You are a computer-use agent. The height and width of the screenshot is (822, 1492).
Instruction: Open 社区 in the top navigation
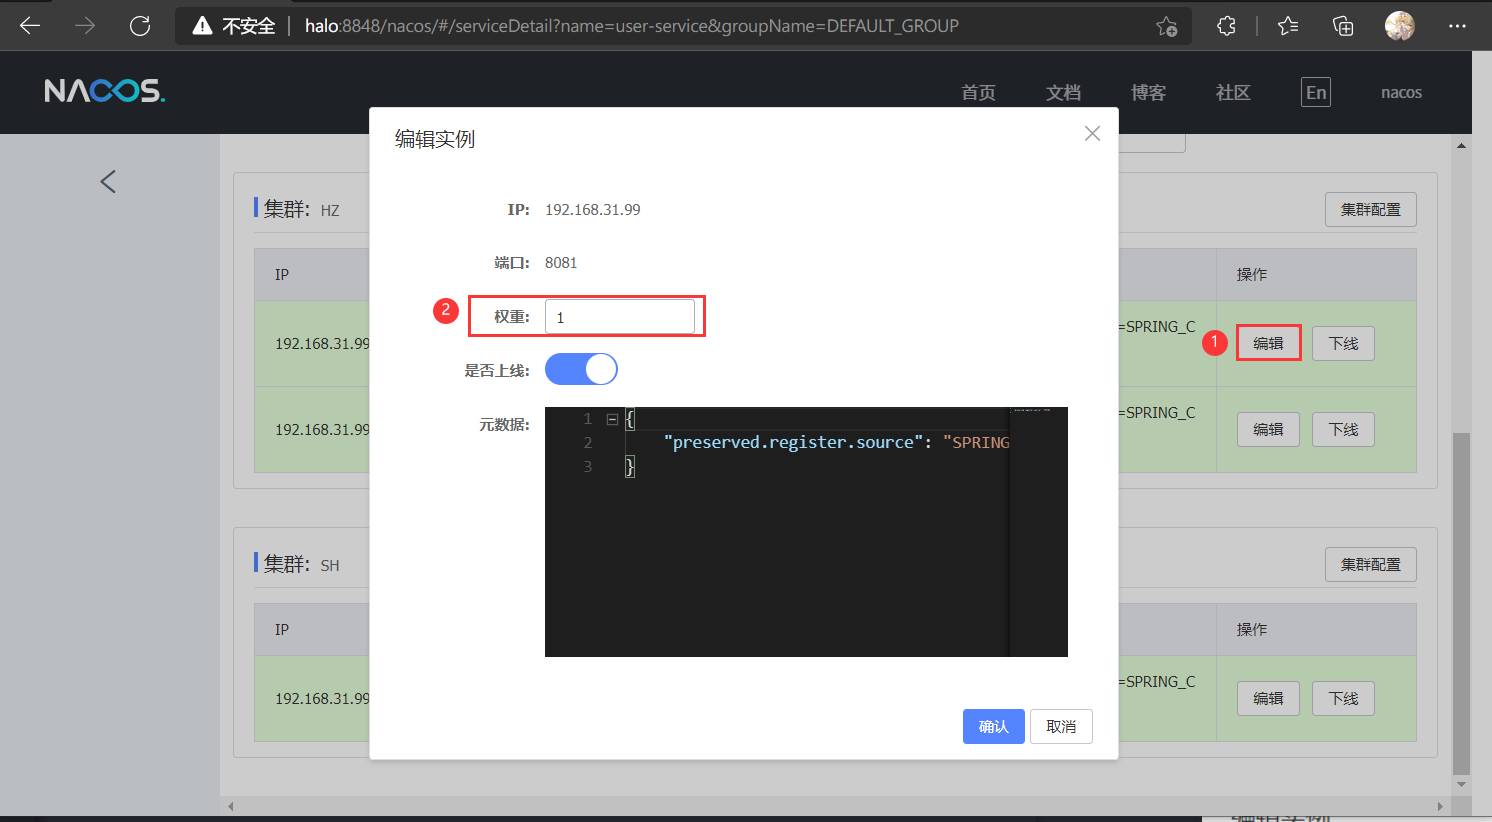pyautogui.click(x=1233, y=93)
